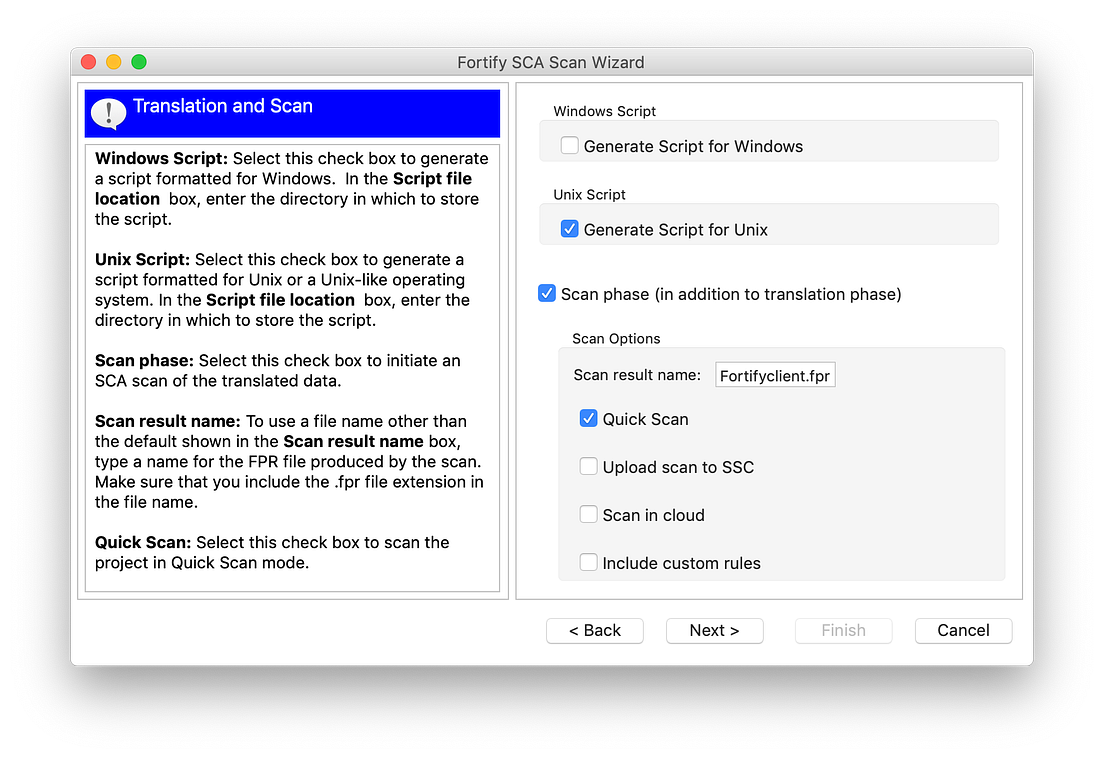
Task: Click the 'Scan result name:' field label
Action: 637,375
